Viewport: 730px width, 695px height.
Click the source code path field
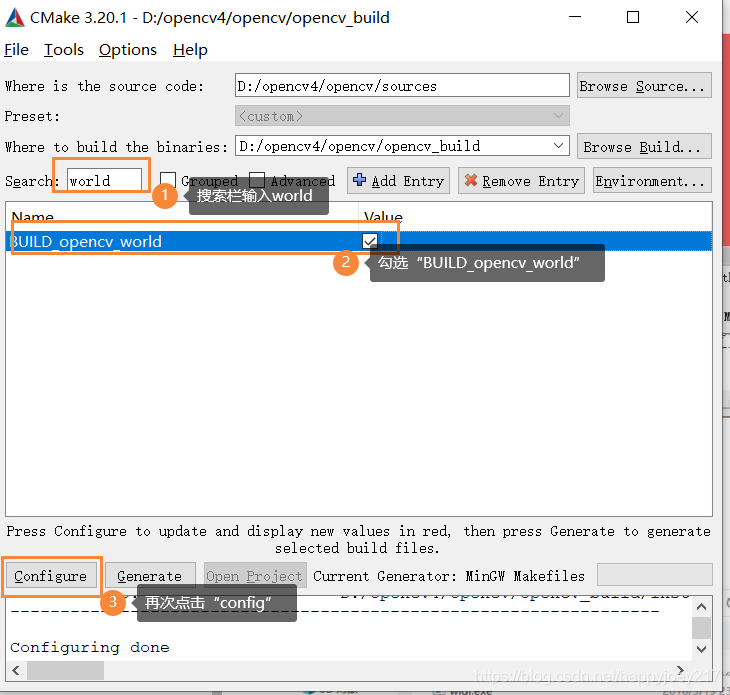[x=402, y=85]
